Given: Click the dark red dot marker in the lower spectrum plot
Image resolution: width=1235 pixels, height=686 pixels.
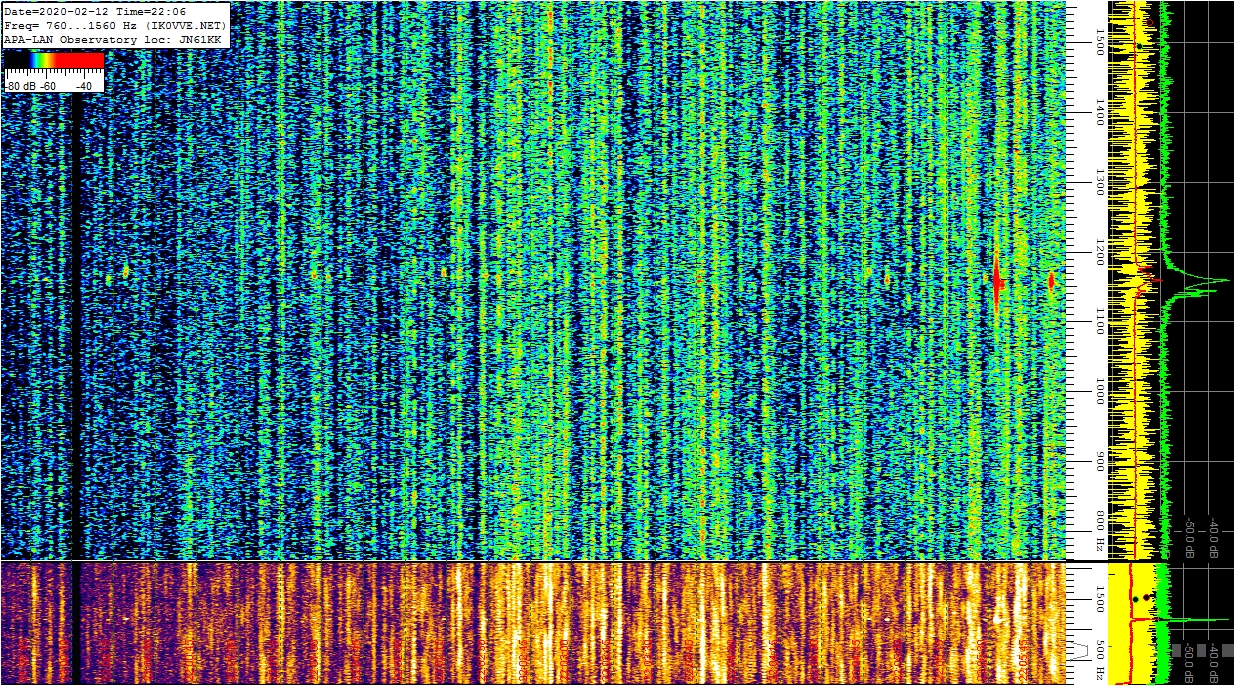Looking at the screenshot, I should coord(1146,597).
